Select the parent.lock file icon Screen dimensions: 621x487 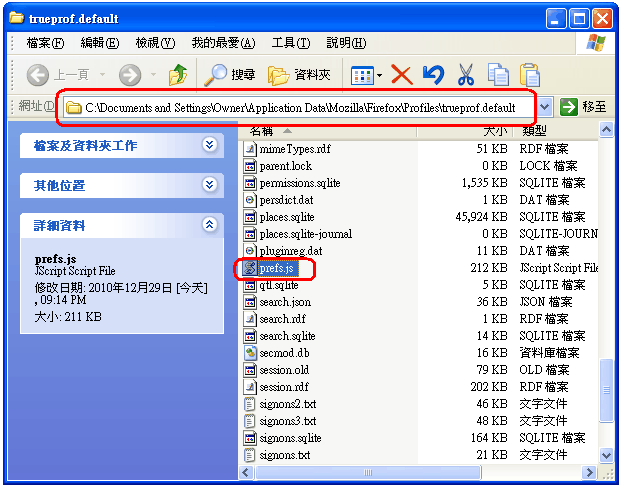250,166
